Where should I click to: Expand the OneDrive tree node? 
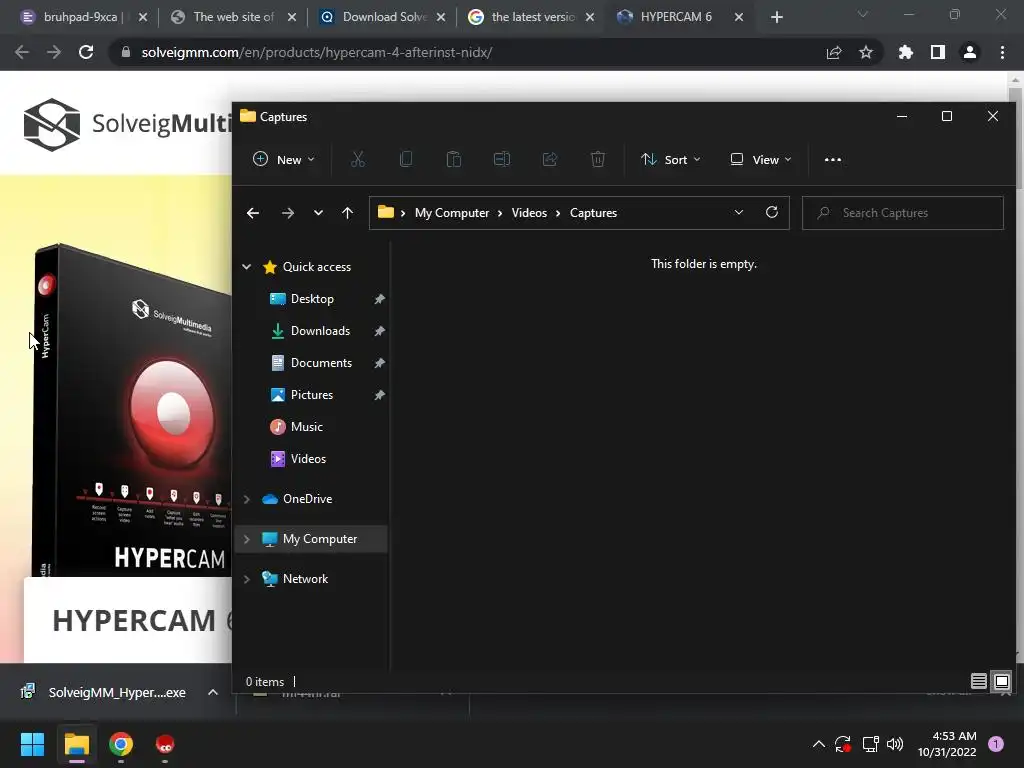coord(247,499)
